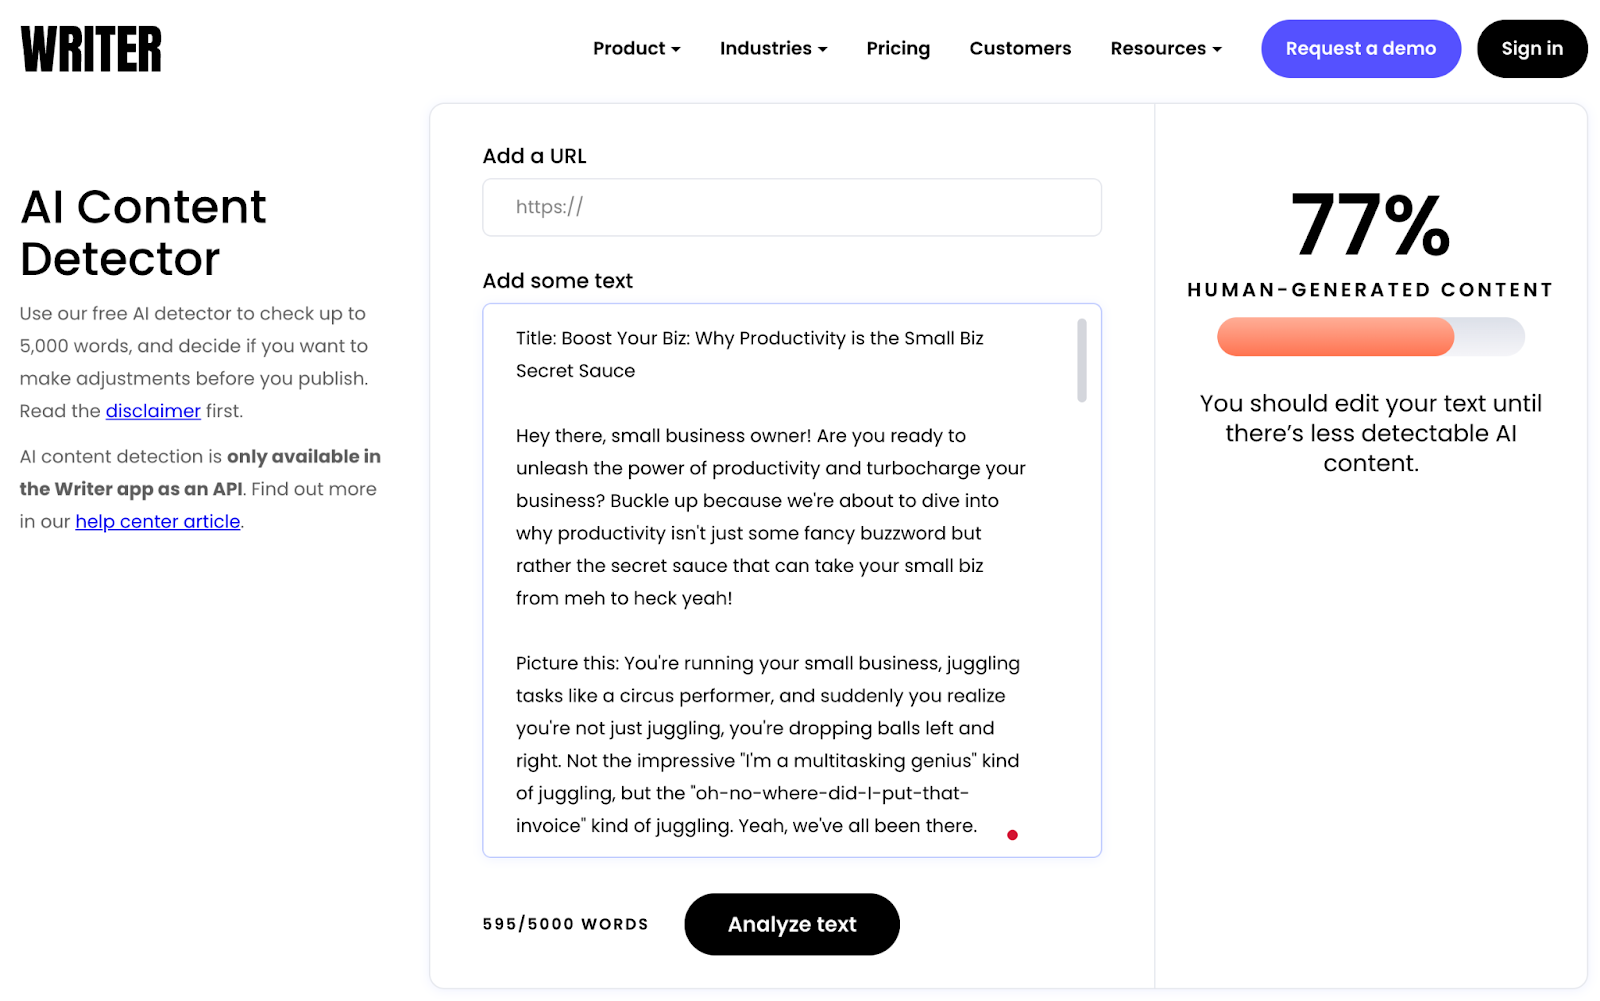This screenshot has height=1001, width=1600.
Task: Focus the Add a URL field
Action: 791,207
